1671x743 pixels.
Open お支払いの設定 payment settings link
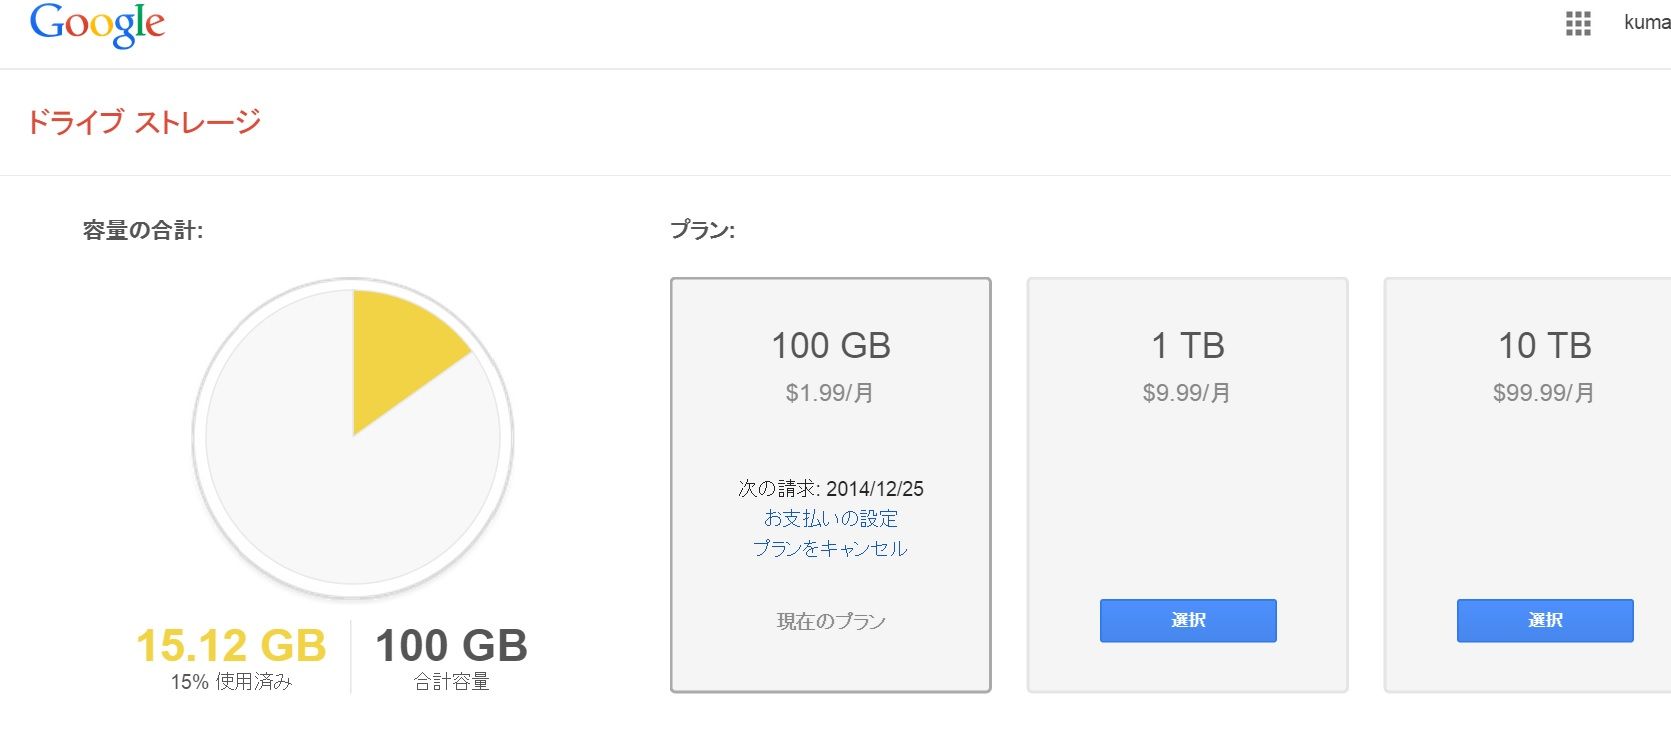(830, 518)
